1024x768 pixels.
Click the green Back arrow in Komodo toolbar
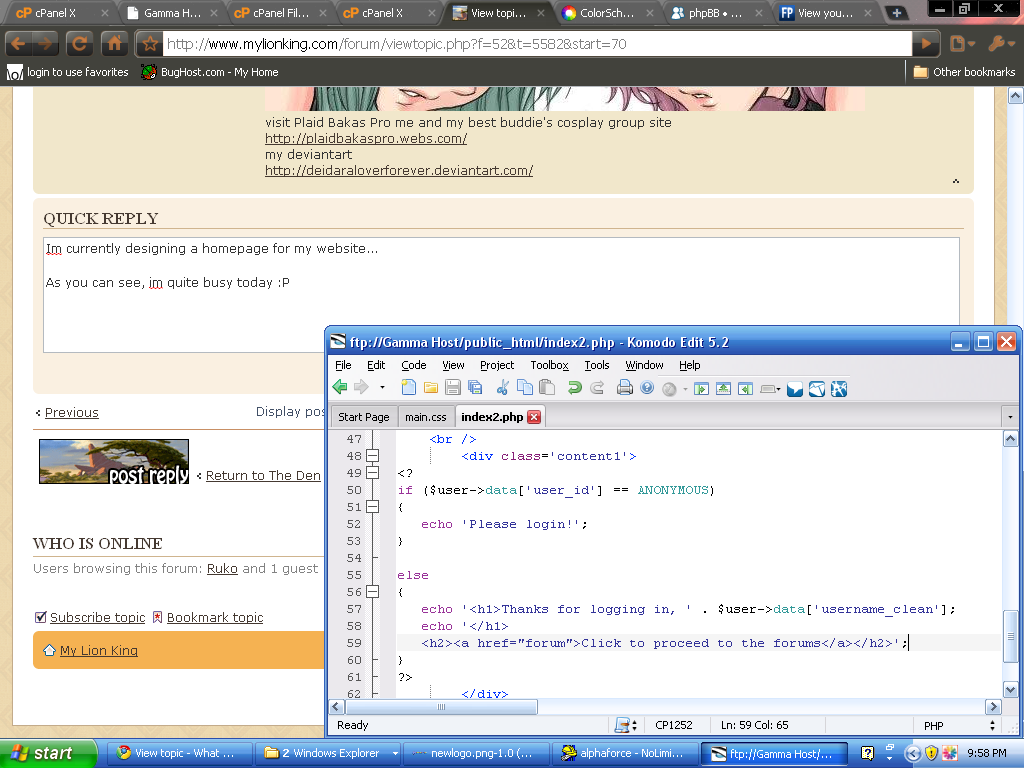[340, 388]
